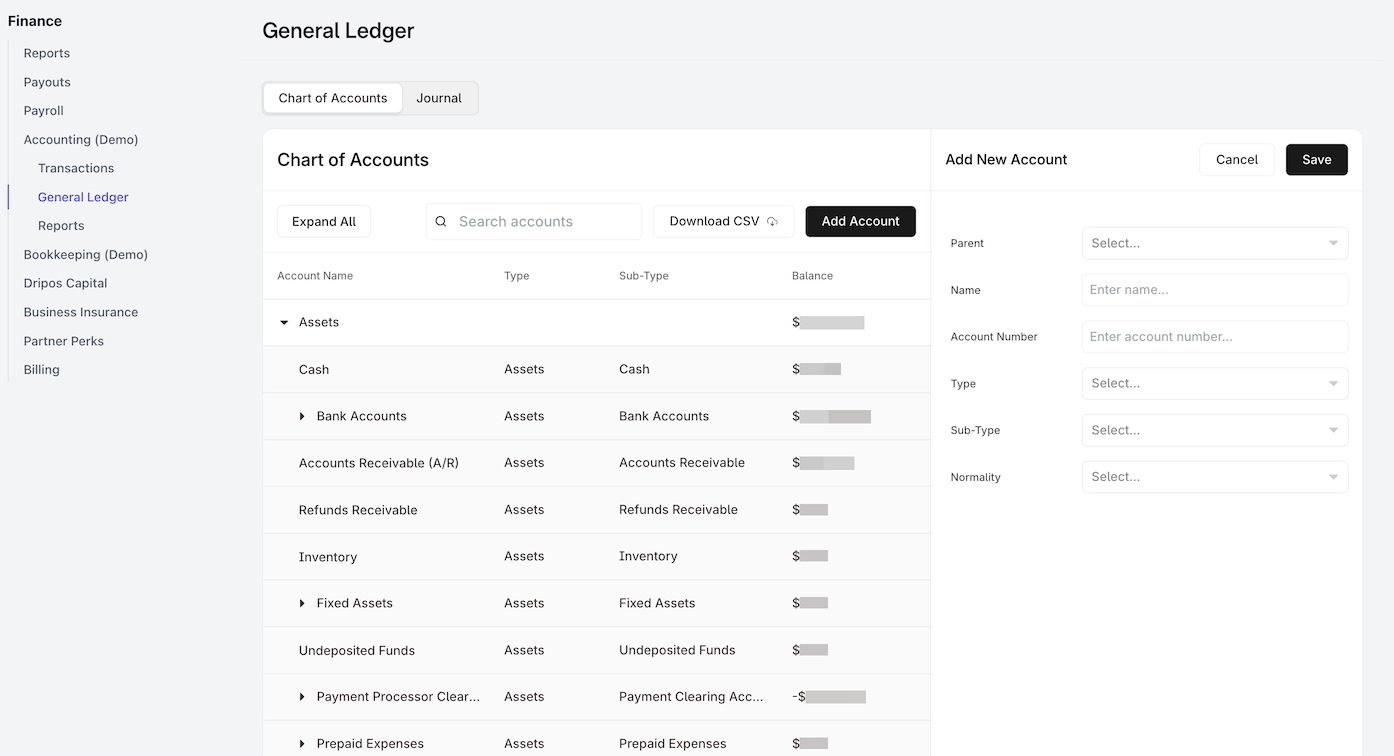Click the Refunds Receivable account name

pyautogui.click(x=358, y=510)
